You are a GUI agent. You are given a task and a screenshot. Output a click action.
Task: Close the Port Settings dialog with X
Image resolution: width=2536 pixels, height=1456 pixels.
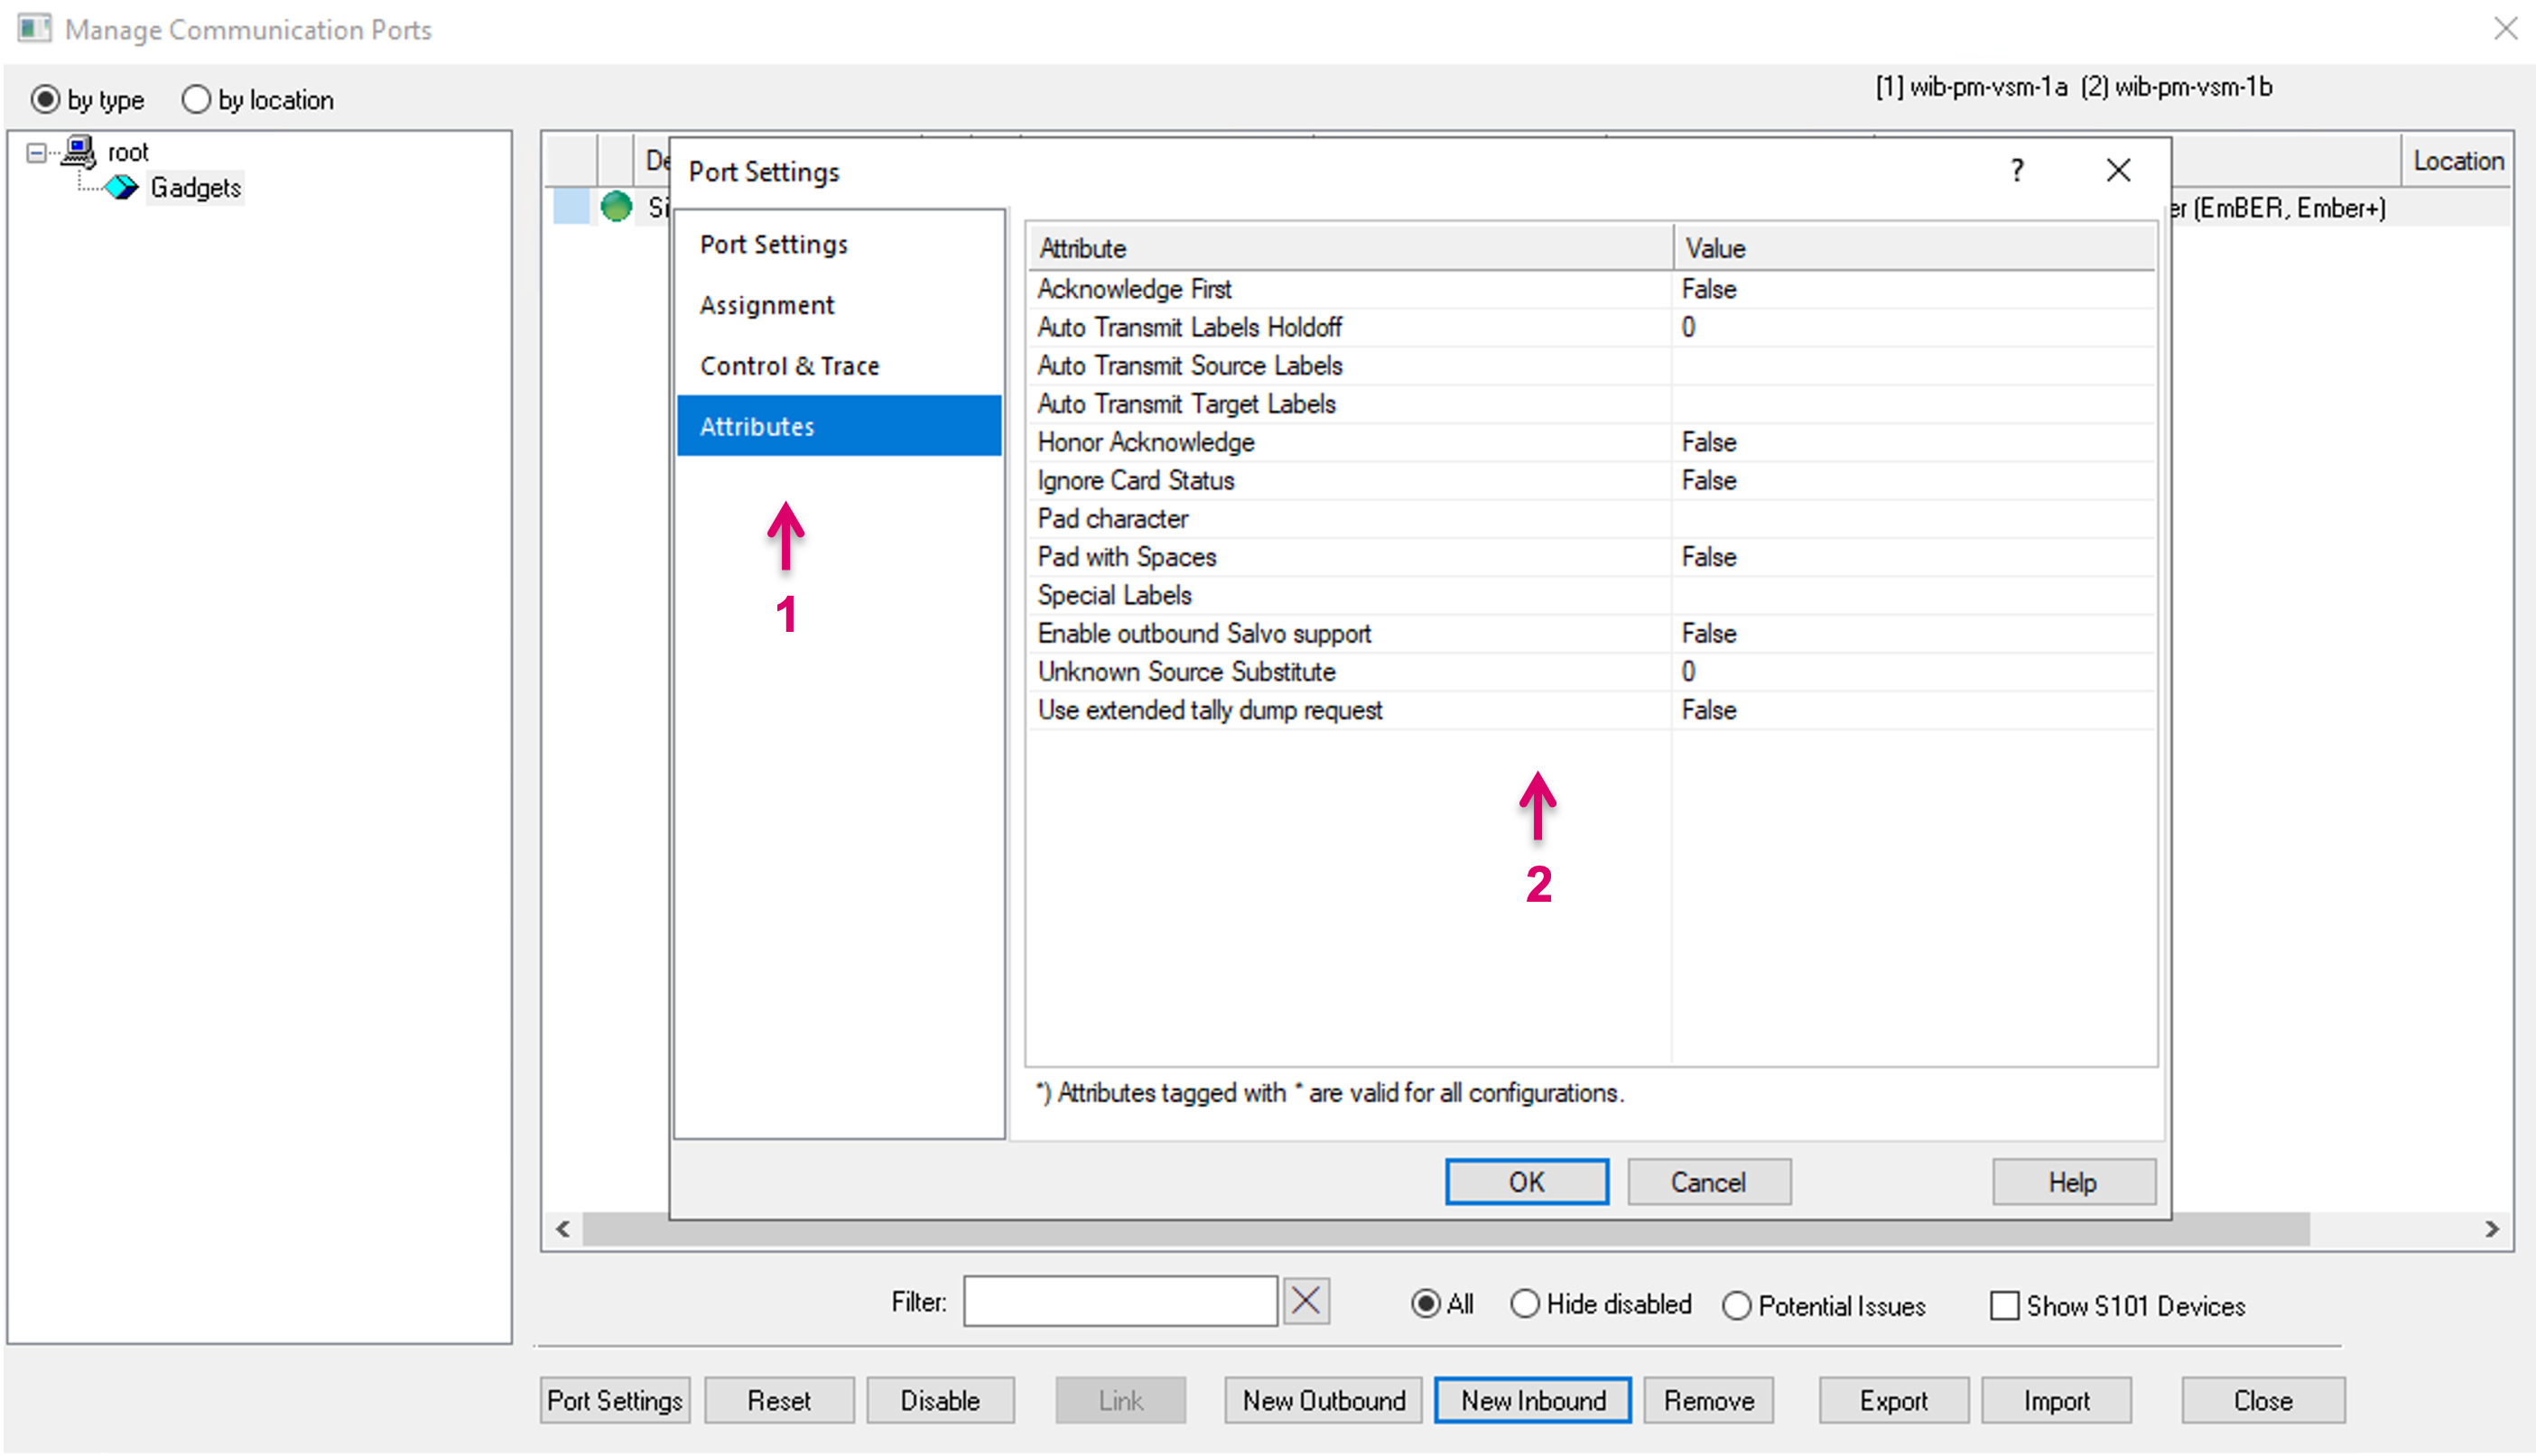click(2118, 171)
